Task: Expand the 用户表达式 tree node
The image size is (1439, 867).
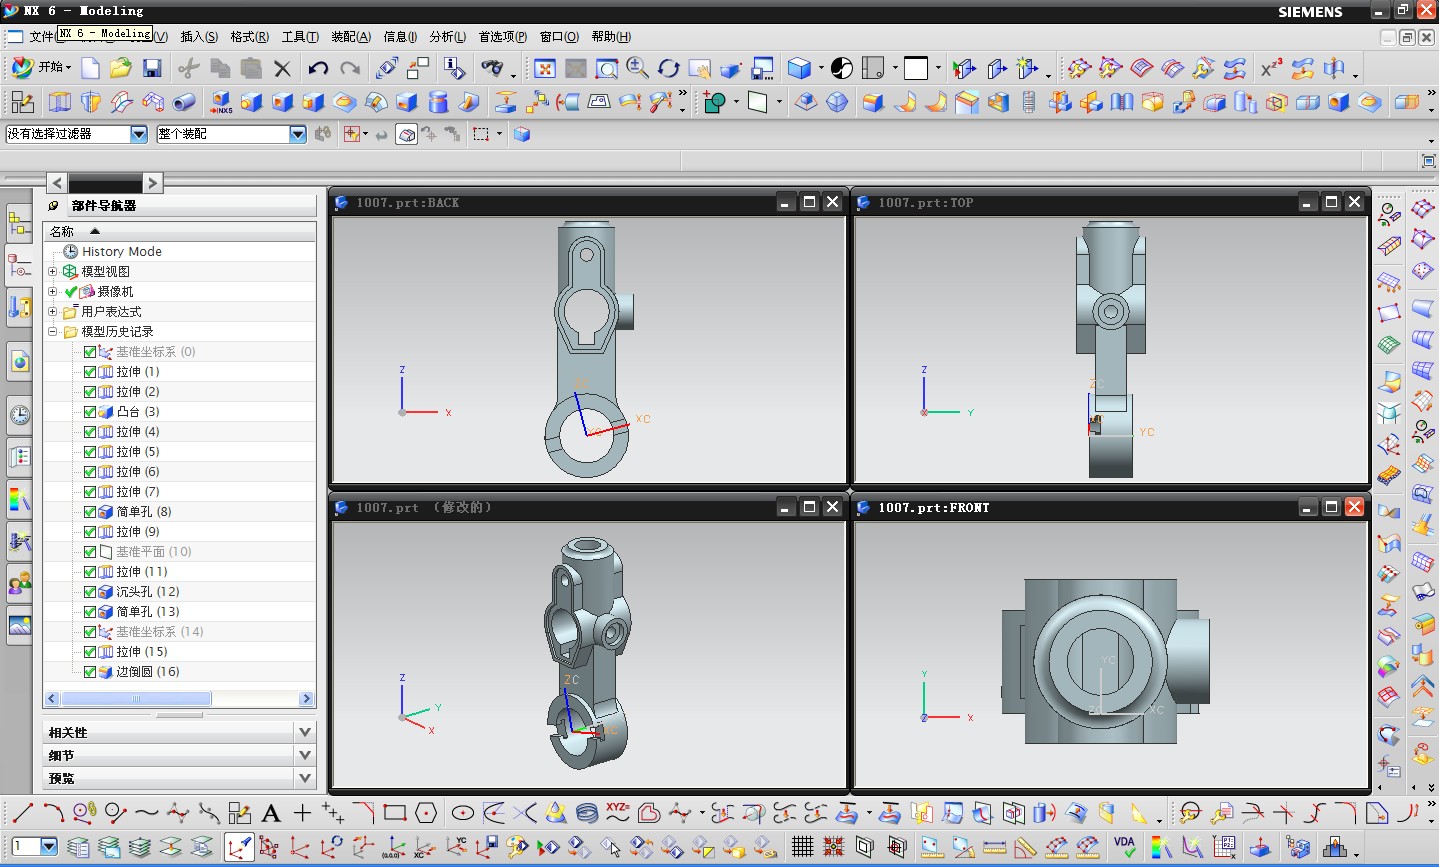Action: click(53, 311)
